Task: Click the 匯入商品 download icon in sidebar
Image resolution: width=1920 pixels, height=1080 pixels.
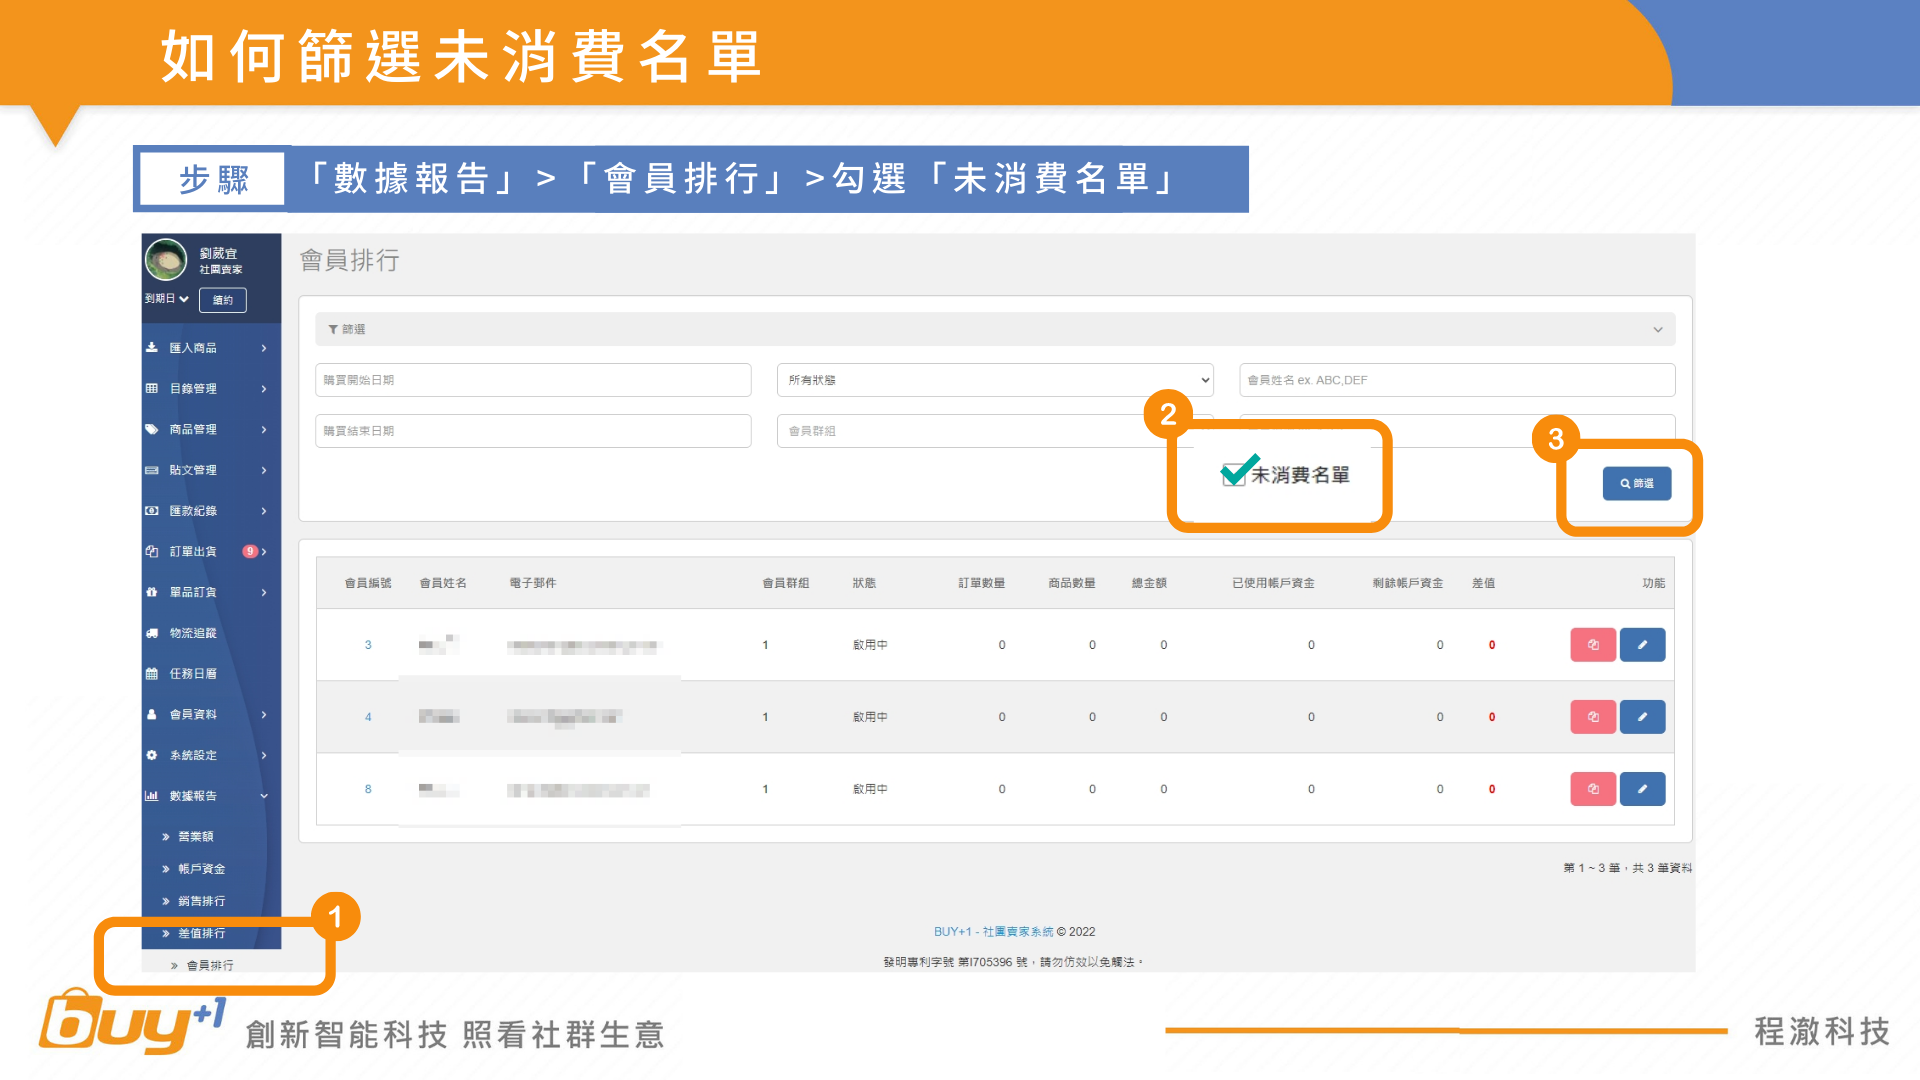Action: tap(152, 348)
